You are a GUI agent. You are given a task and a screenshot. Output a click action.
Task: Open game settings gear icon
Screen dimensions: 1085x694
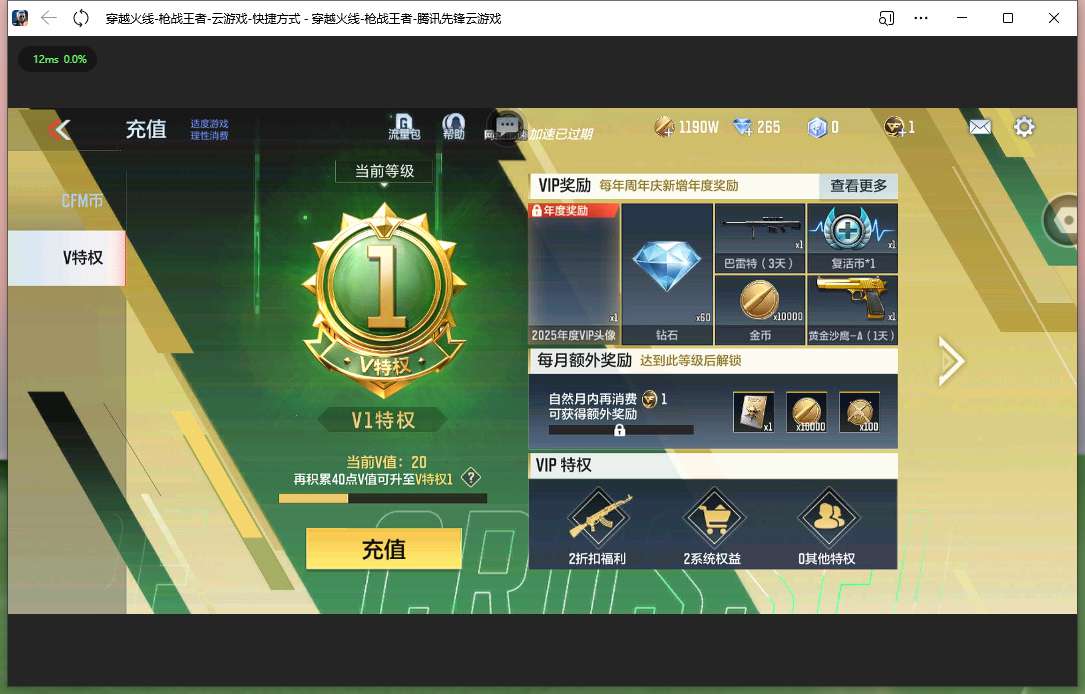coord(1024,127)
